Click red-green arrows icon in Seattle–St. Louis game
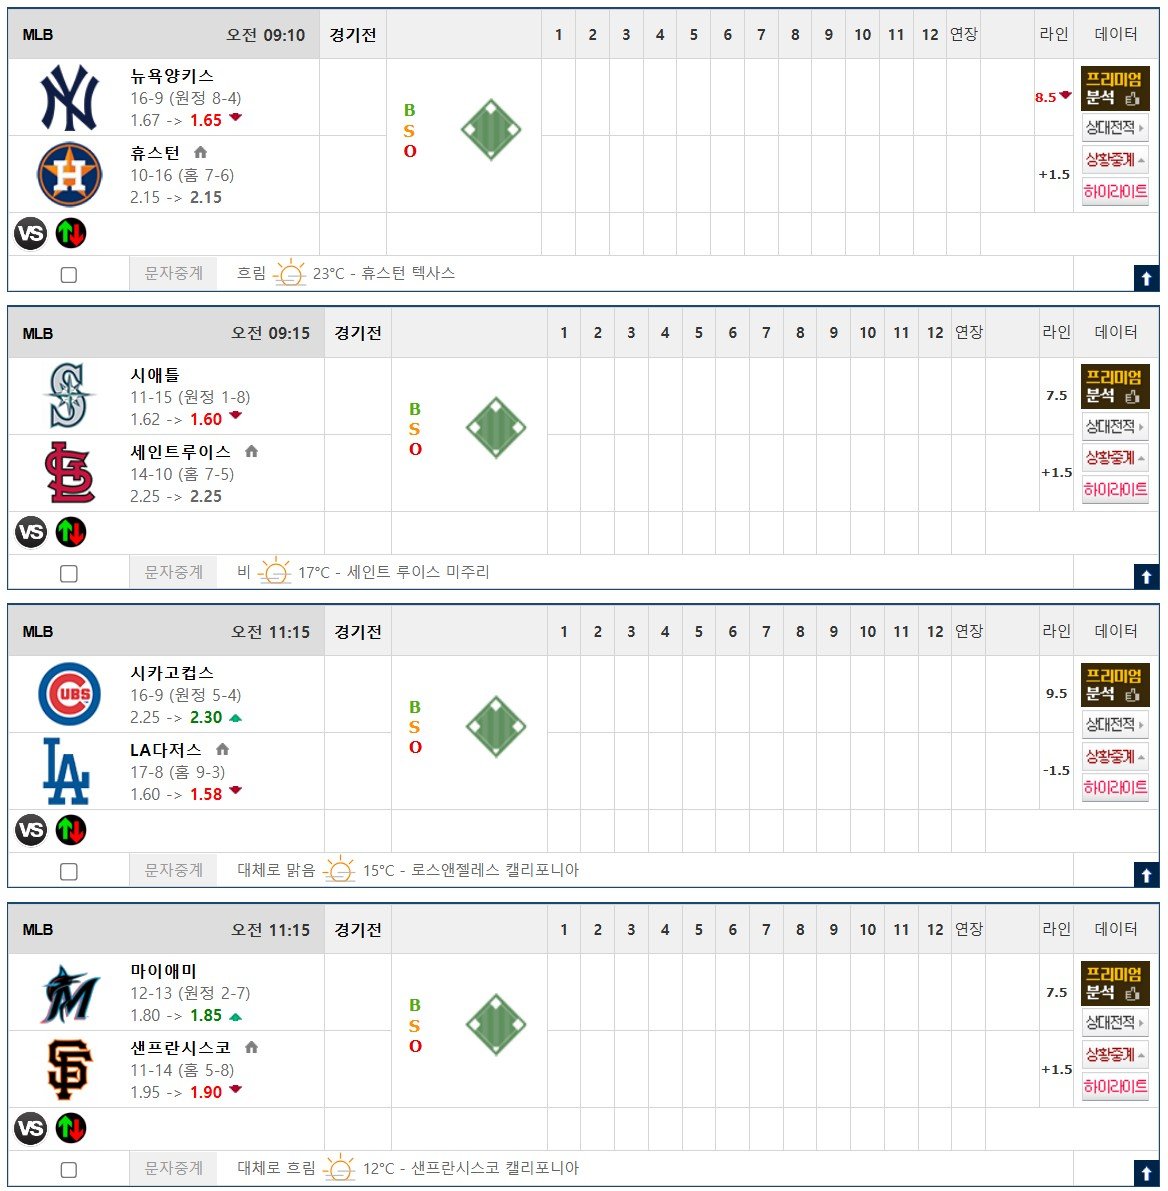Screen dimensions: 1168x1191 pos(71,532)
